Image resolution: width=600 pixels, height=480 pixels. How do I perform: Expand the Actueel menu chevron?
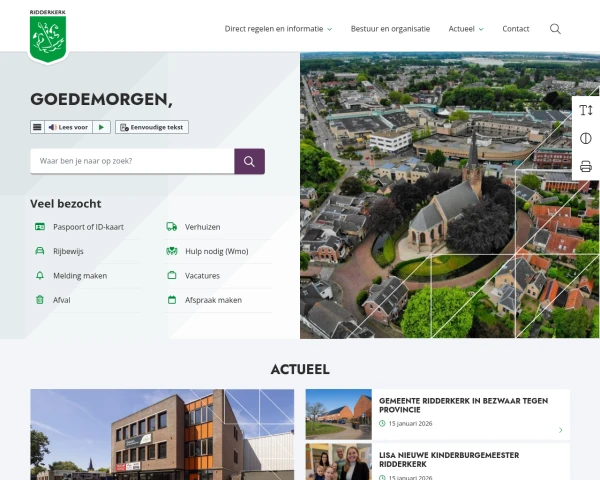pos(481,29)
